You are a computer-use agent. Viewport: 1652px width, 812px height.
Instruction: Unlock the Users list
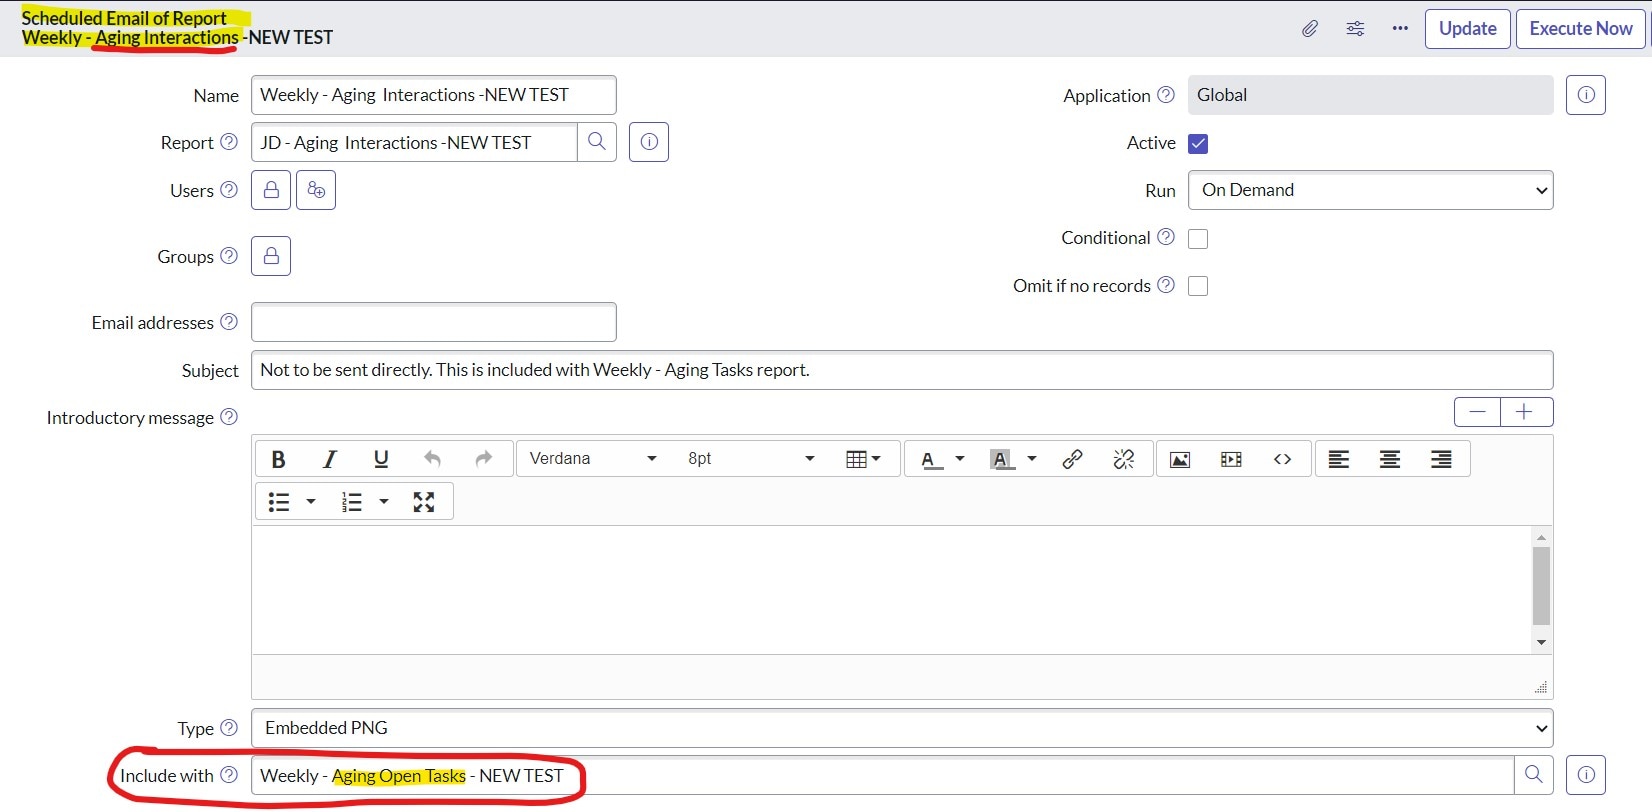[x=271, y=190]
